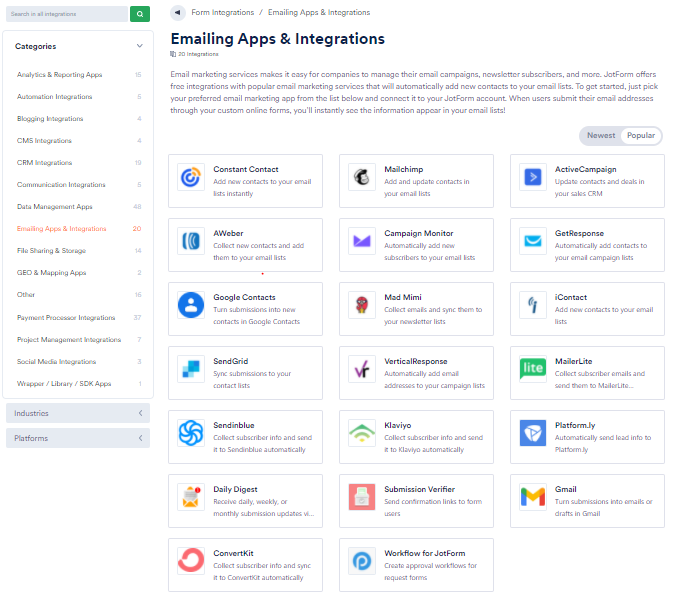Open File Sharing & Storage category
This screenshot has height=595, width=678.
(x=51, y=251)
